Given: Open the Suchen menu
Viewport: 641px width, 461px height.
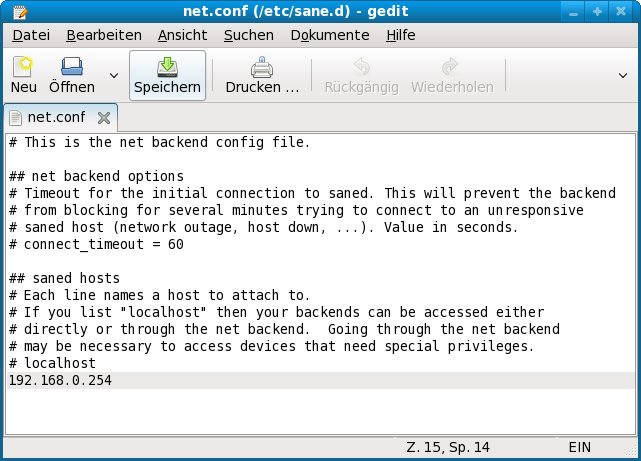Looking at the screenshot, I should [248, 35].
